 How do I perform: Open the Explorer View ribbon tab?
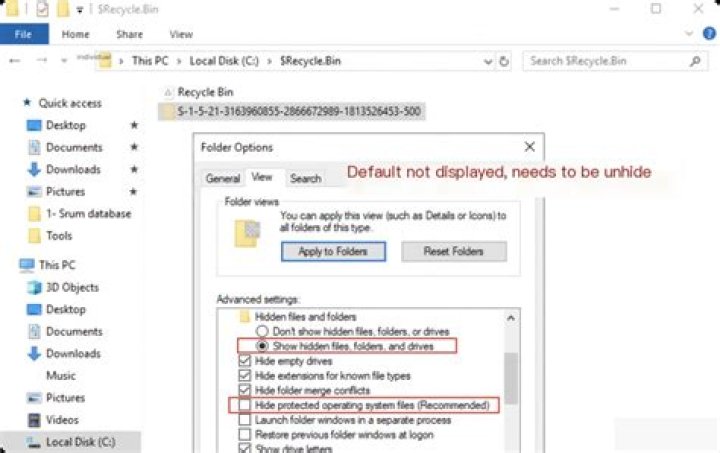pyautogui.click(x=181, y=34)
